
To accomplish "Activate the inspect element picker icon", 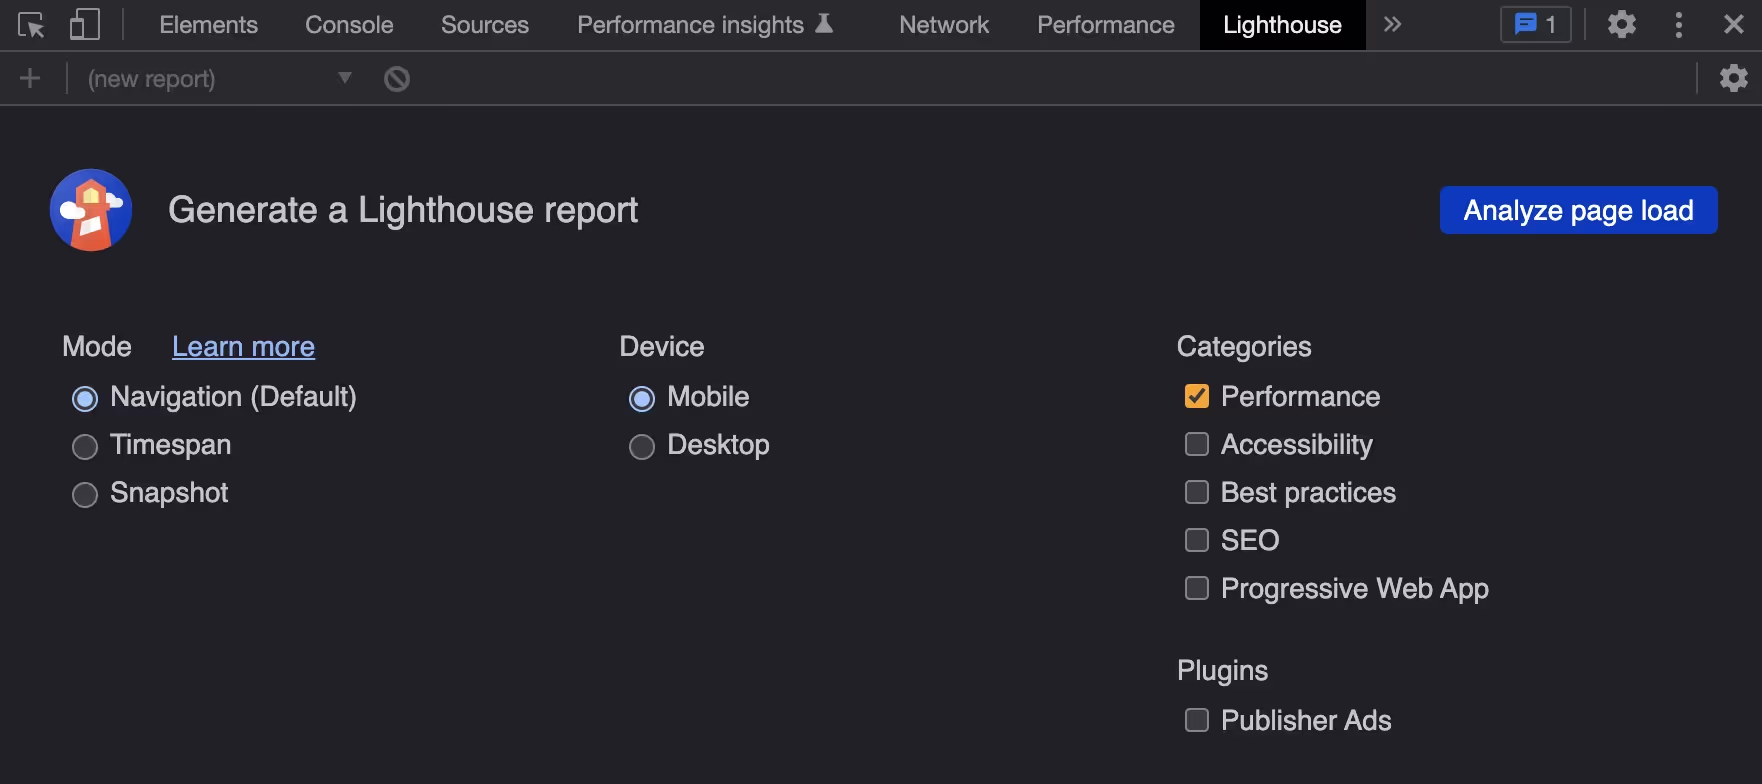I will tap(31, 25).
